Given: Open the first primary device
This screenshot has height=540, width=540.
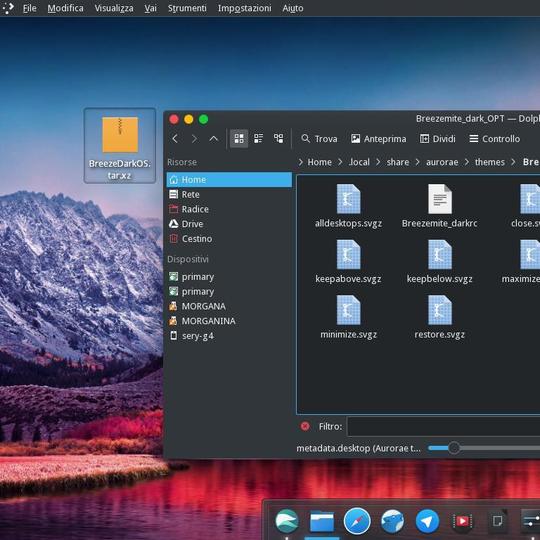Looking at the screenshot, I should click(229, 277).
